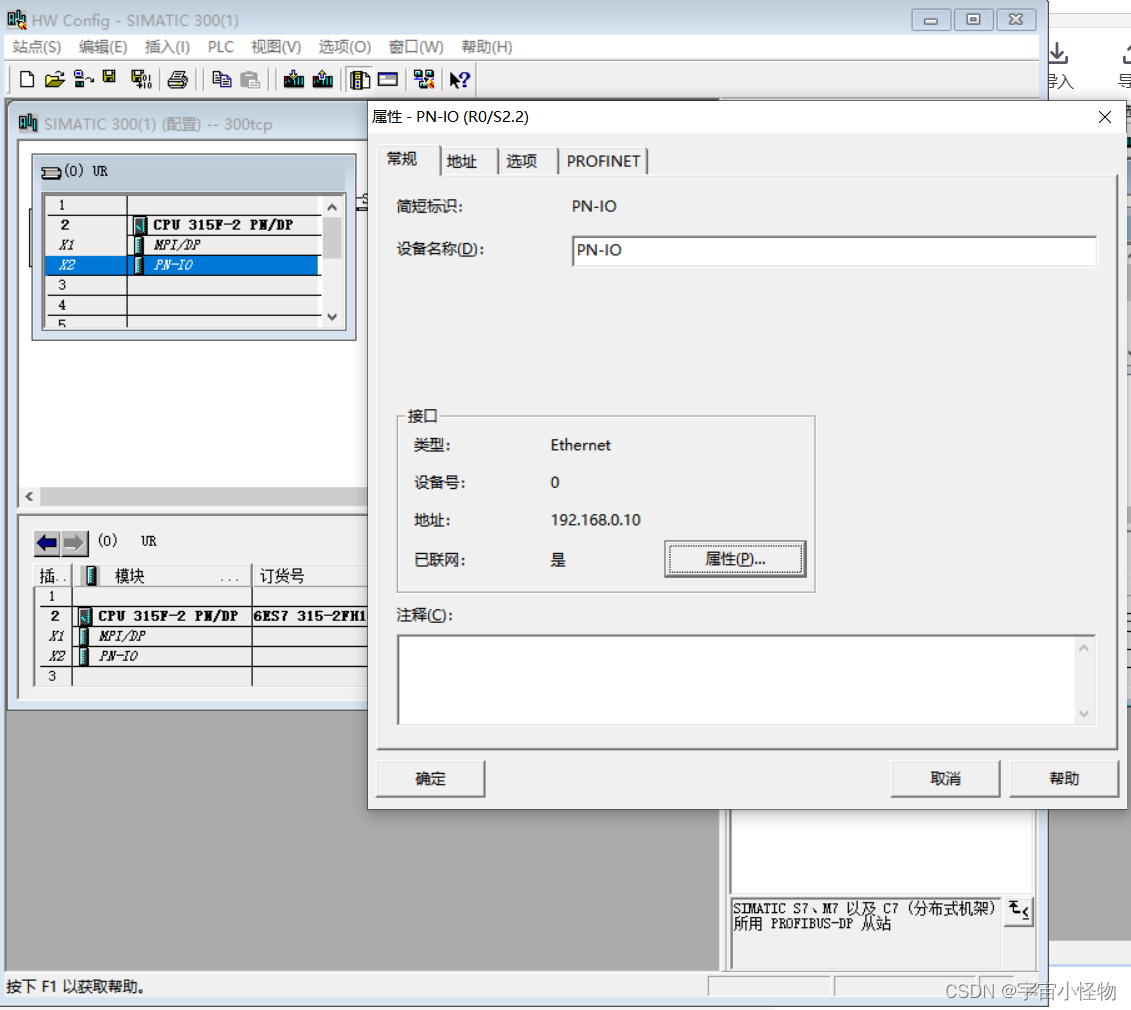Open the 窗口(W) menu
Viewport: 1131px width, 1010px height.
416,47
